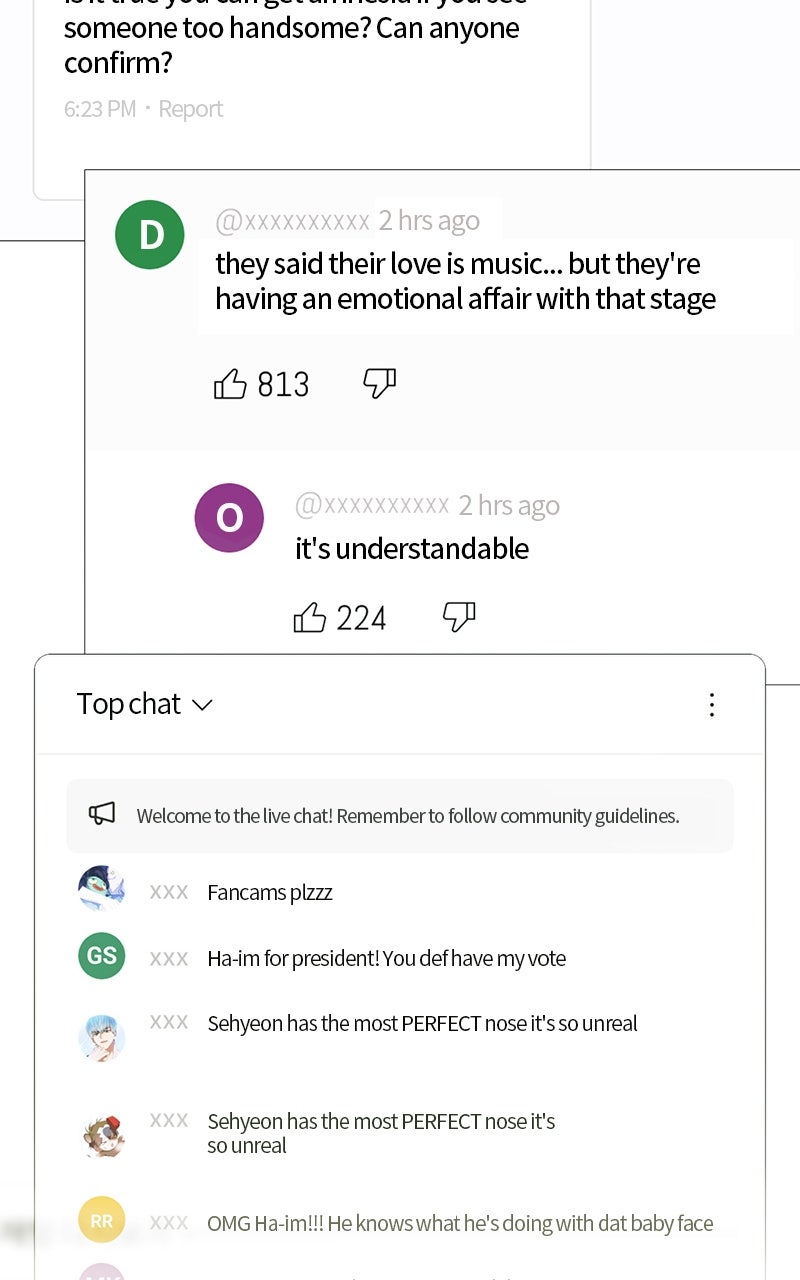800x1280 pixels.
Task: Dislike the "it's understandable" reply
Action: point(459,617)
